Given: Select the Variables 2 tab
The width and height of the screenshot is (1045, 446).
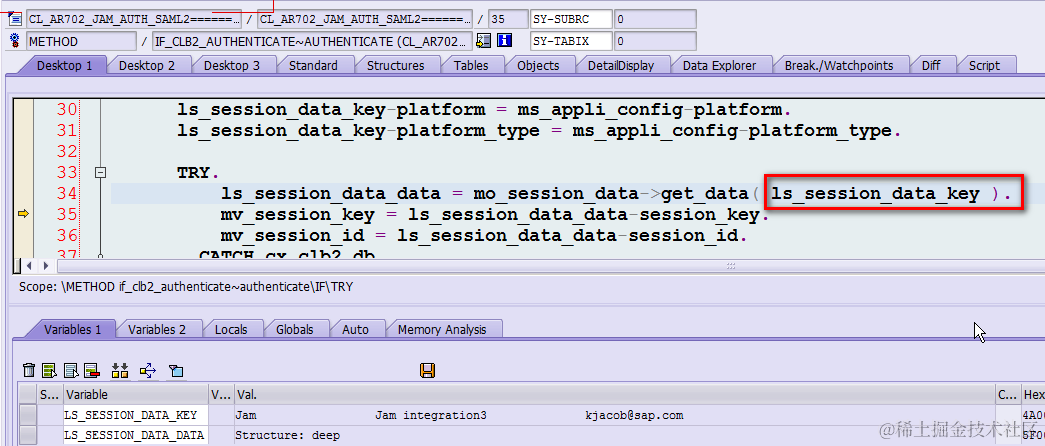Looking at the screenshot, I should click(157, 329).
